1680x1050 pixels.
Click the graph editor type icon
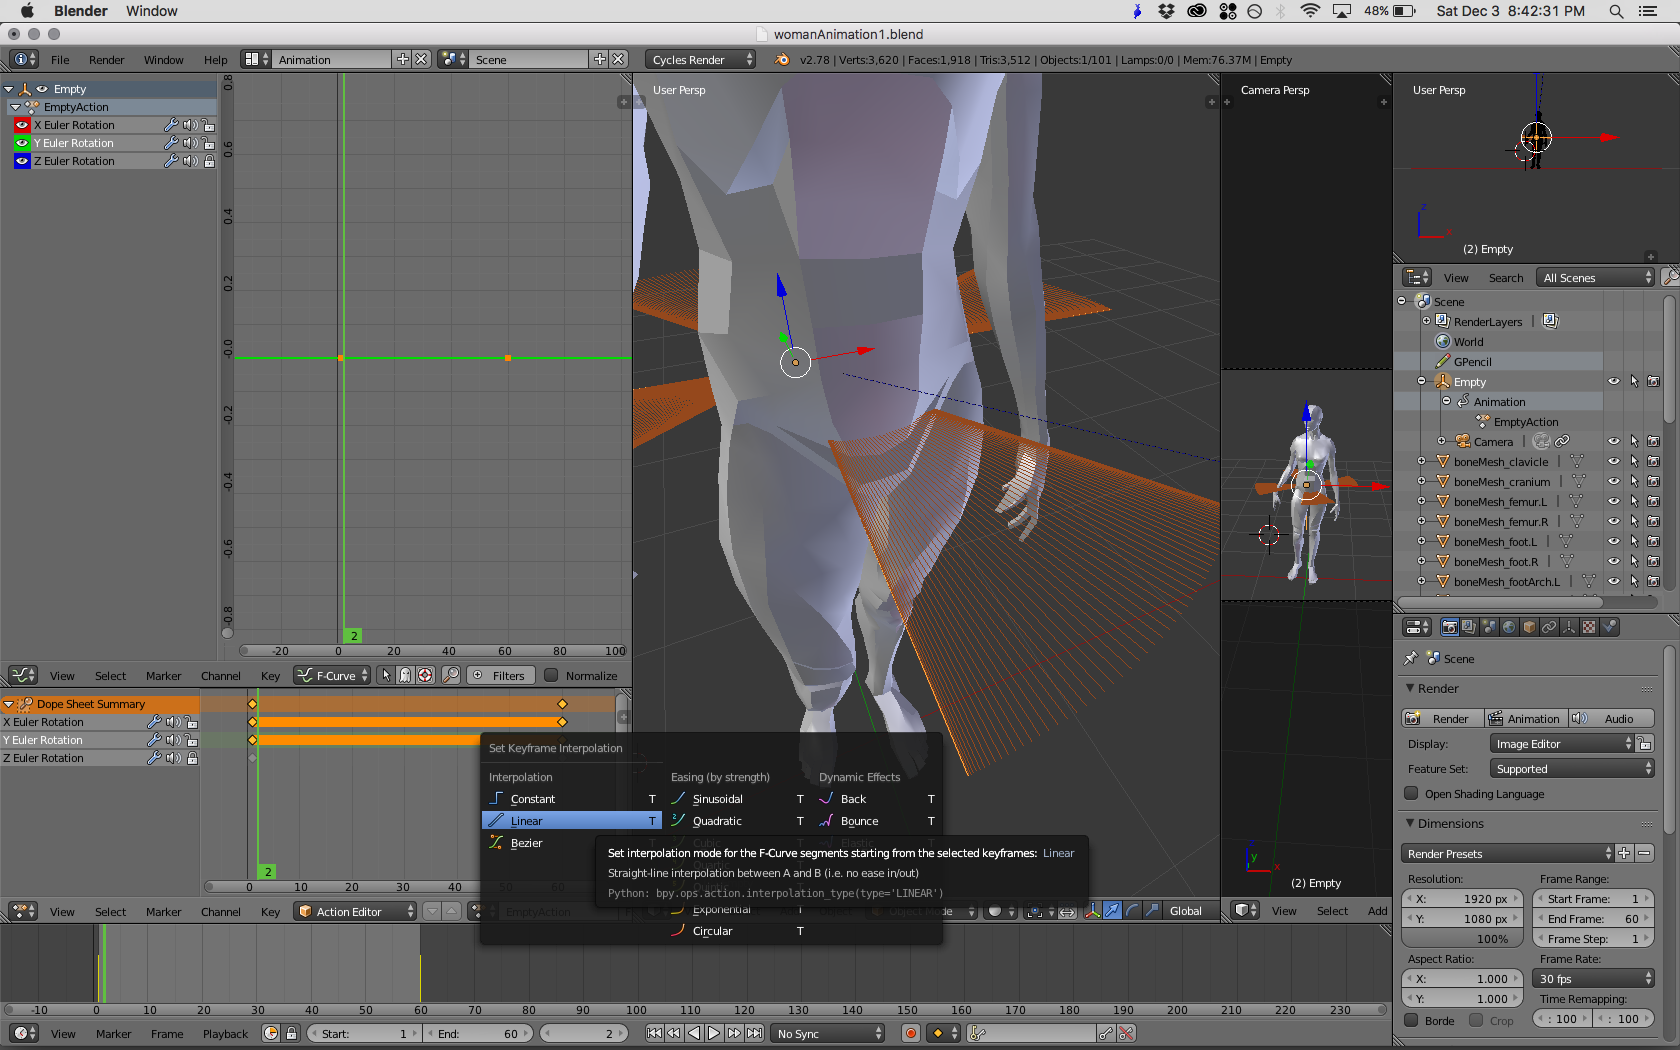[x=23, y=675]
